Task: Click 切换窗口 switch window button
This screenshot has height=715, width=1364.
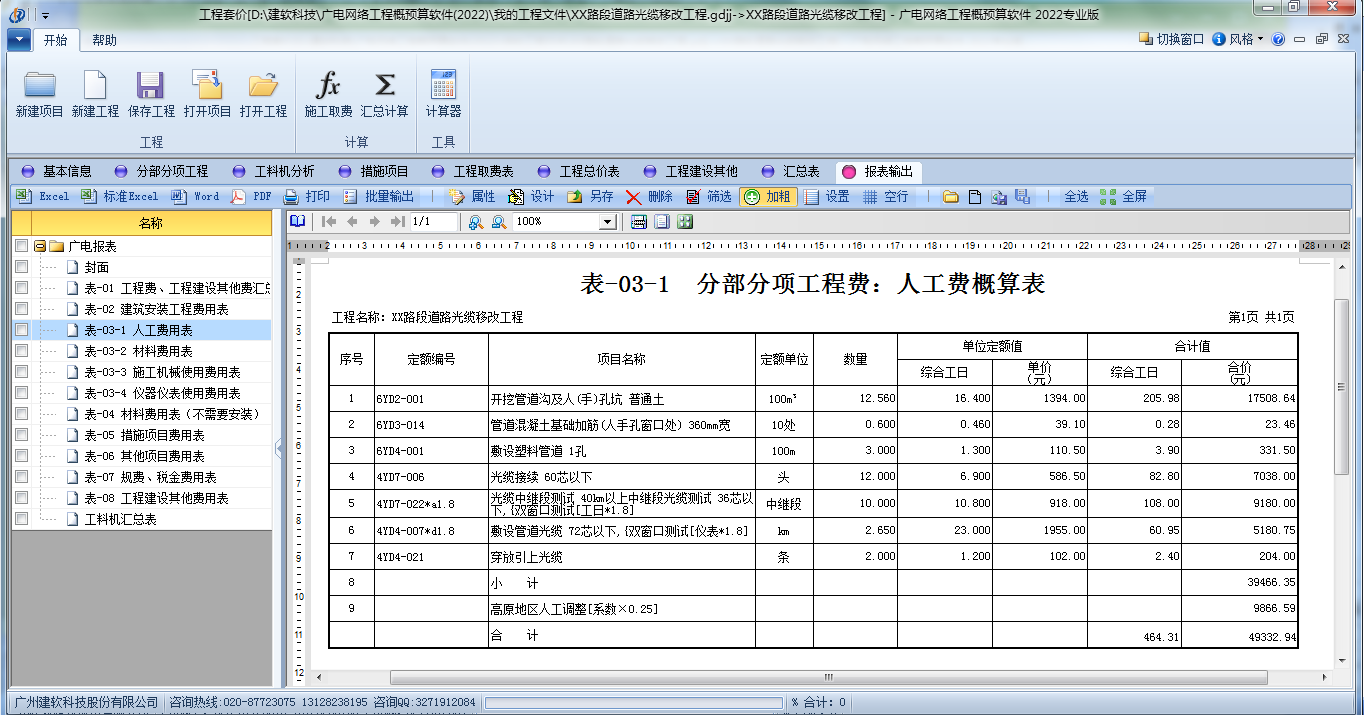Action: (1172, 39)
